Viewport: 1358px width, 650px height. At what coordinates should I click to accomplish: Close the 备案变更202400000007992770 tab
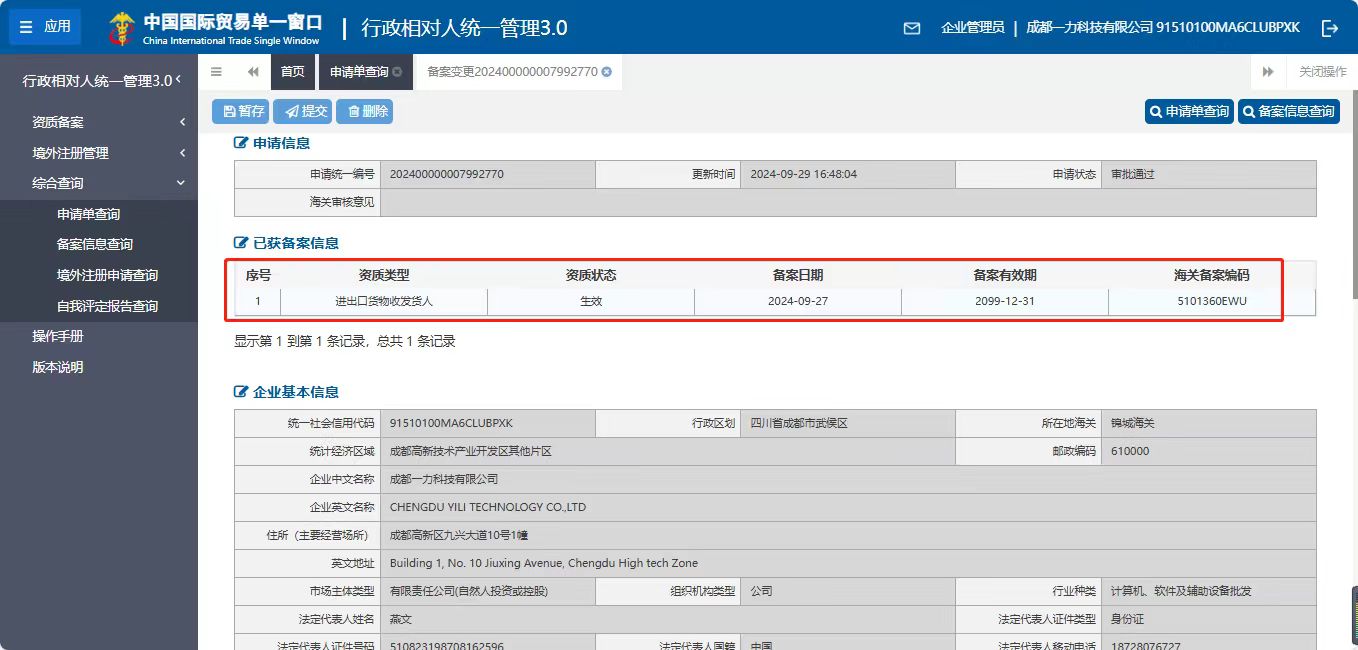click(606, 72)
